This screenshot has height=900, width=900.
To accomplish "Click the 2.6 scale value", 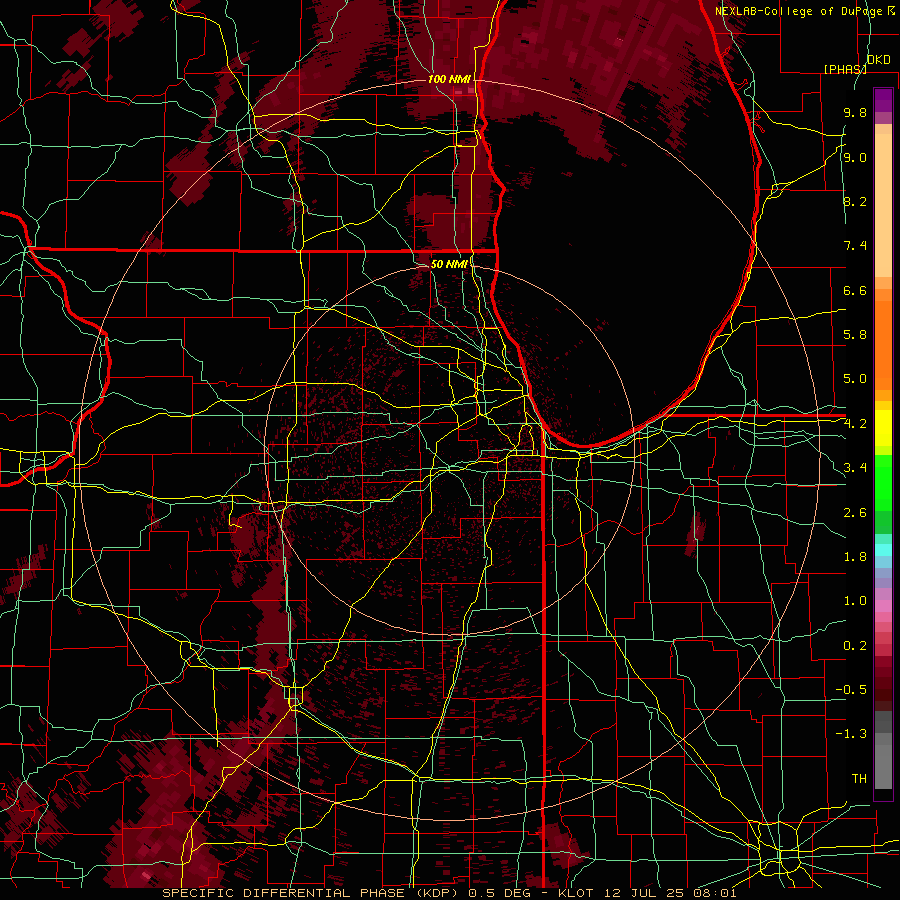I will click(855, 513).
